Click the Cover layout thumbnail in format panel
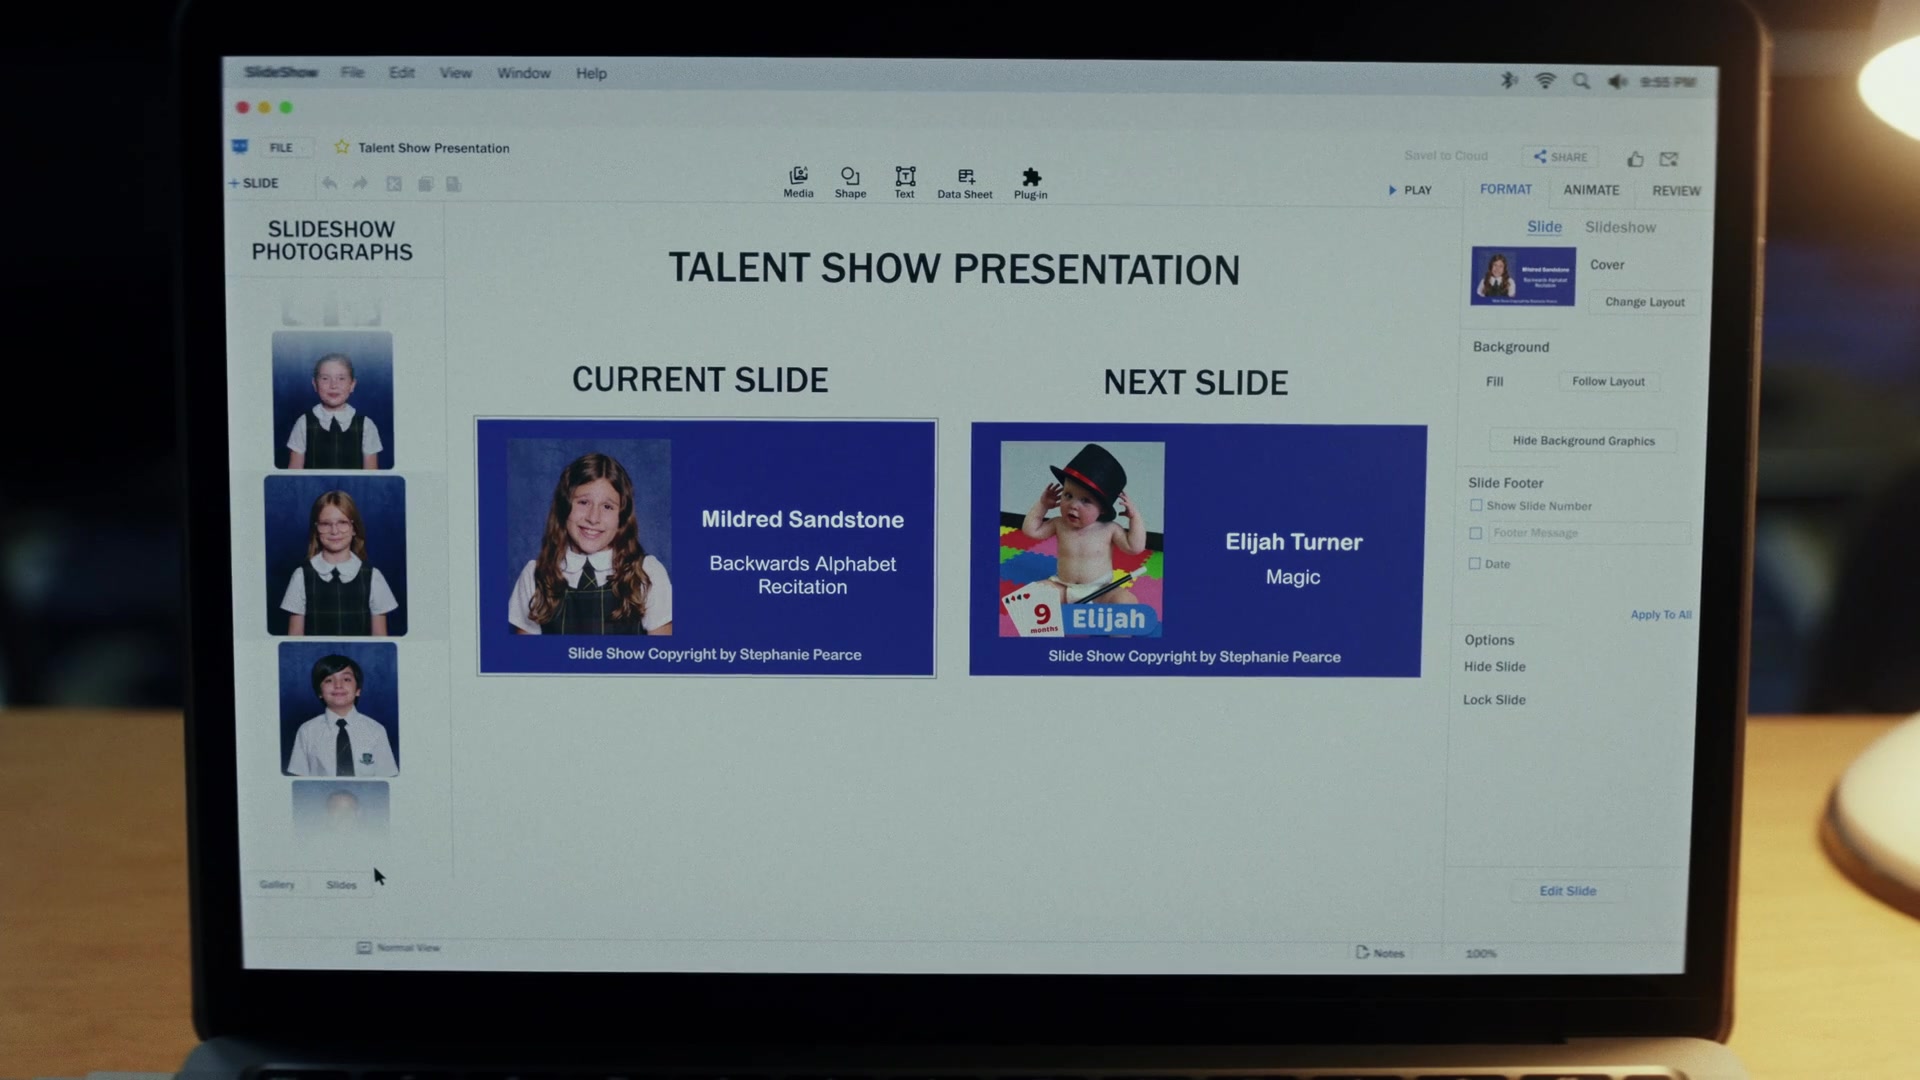The height and width of the screenshot is (1080, 1920). coord(1523,276)
